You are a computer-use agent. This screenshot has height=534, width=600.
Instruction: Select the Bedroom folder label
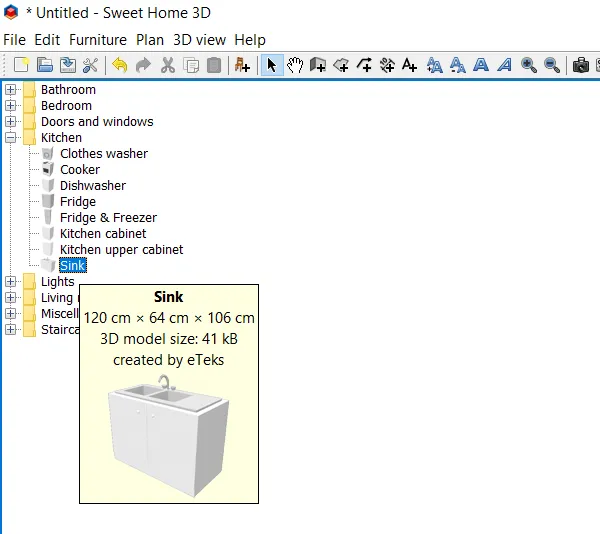[x=67, y=106]
